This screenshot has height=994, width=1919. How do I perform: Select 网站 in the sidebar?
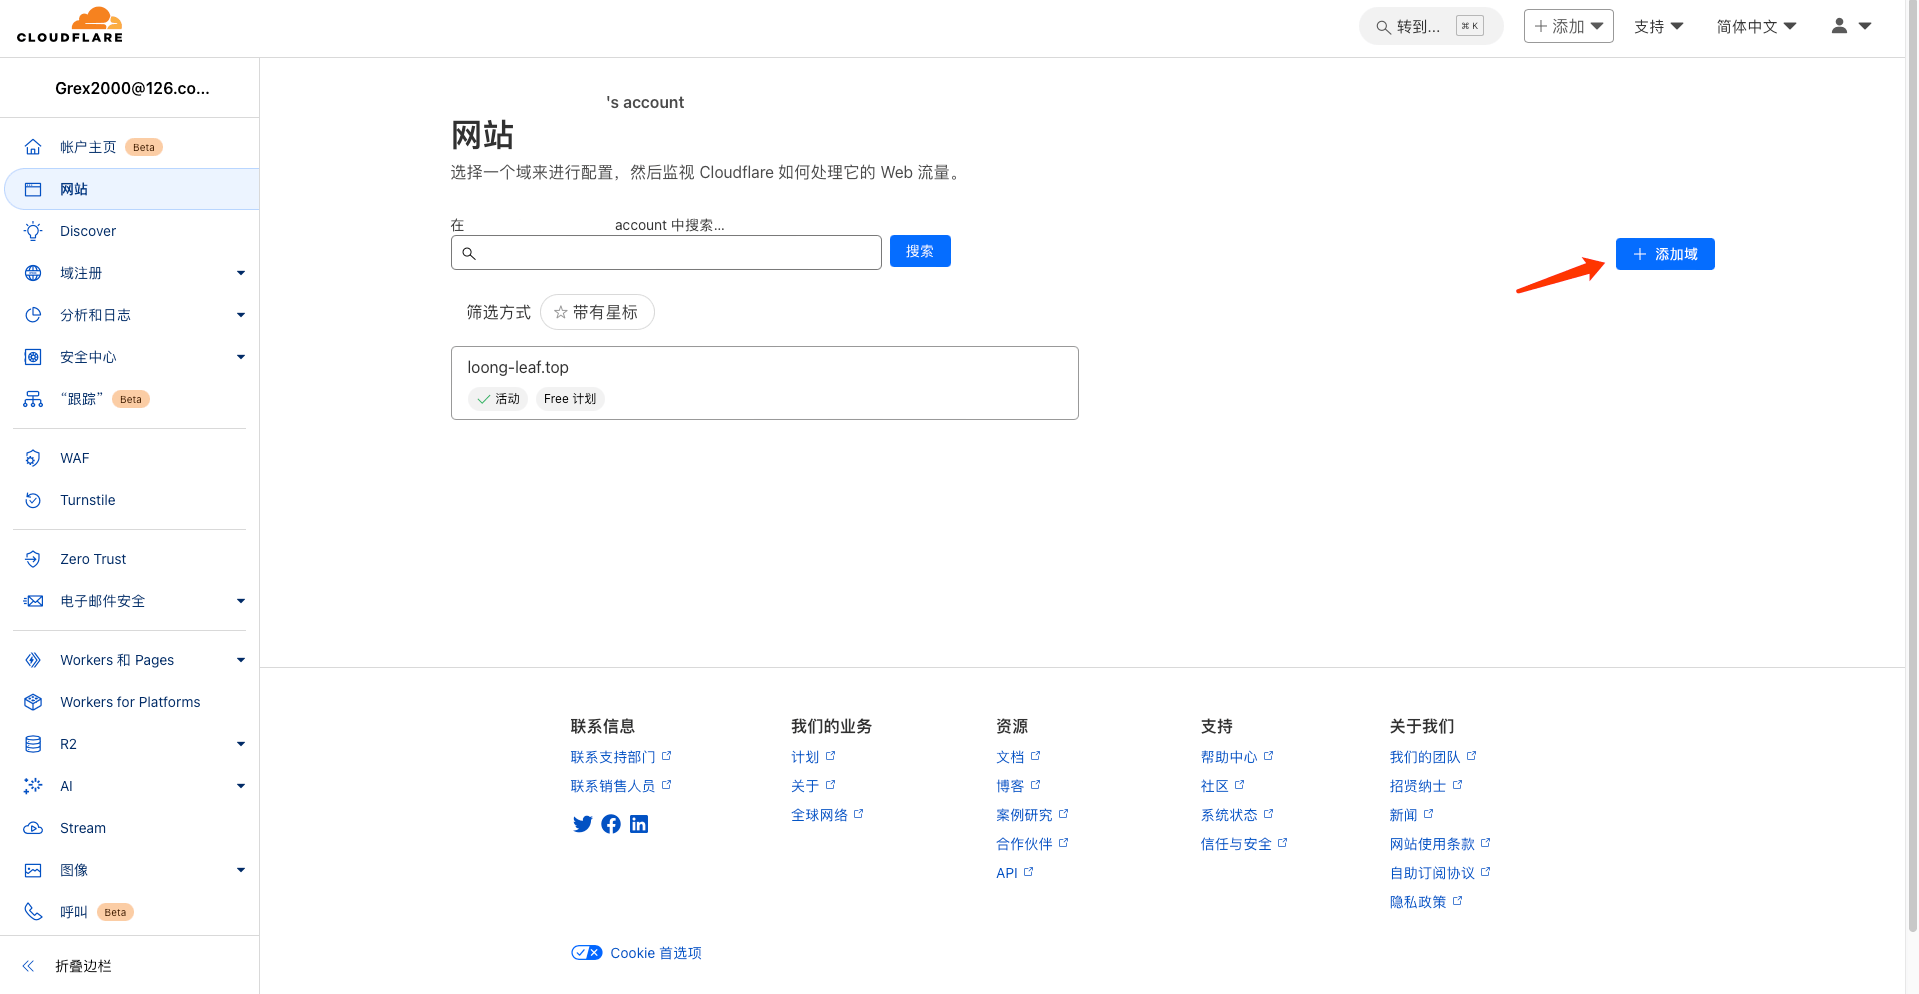click(x=132, y=189)
